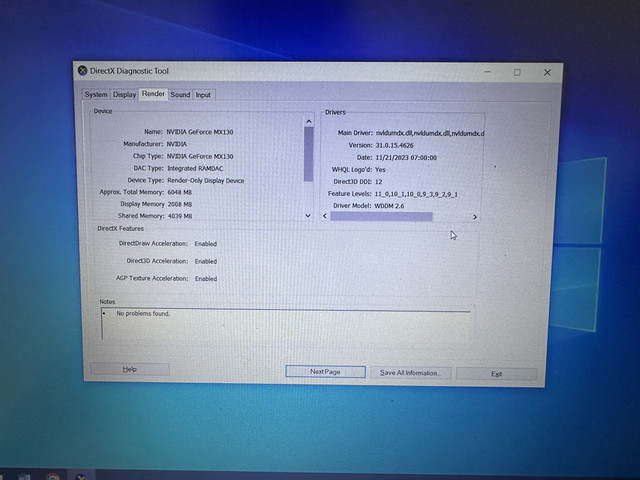This screenshot has width=640, height=480.
Task: Click driver Date 11/21/2023 07:00:00
Action: tap(406, 158)
